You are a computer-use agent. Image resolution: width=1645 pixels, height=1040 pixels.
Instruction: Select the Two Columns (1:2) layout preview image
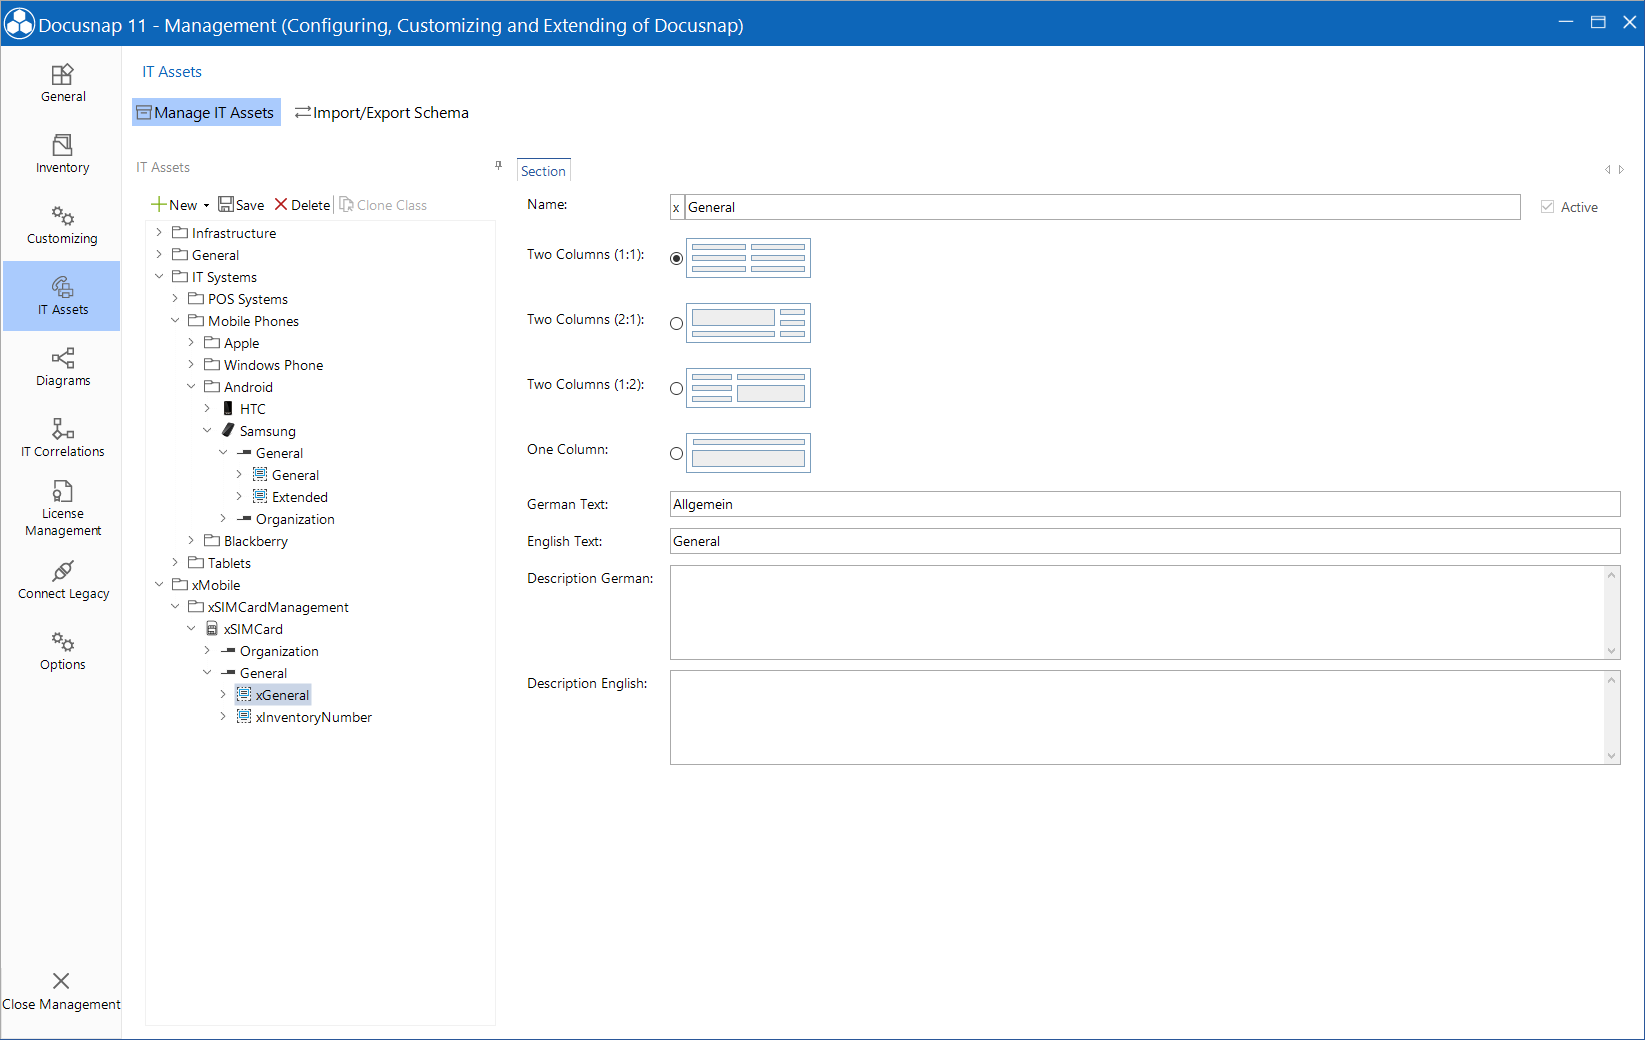[748, 388]
